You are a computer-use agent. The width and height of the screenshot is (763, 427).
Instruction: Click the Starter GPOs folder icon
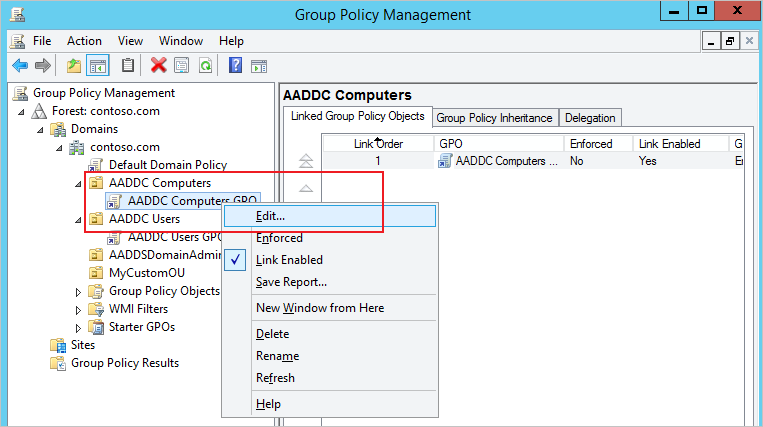(96, 327)
